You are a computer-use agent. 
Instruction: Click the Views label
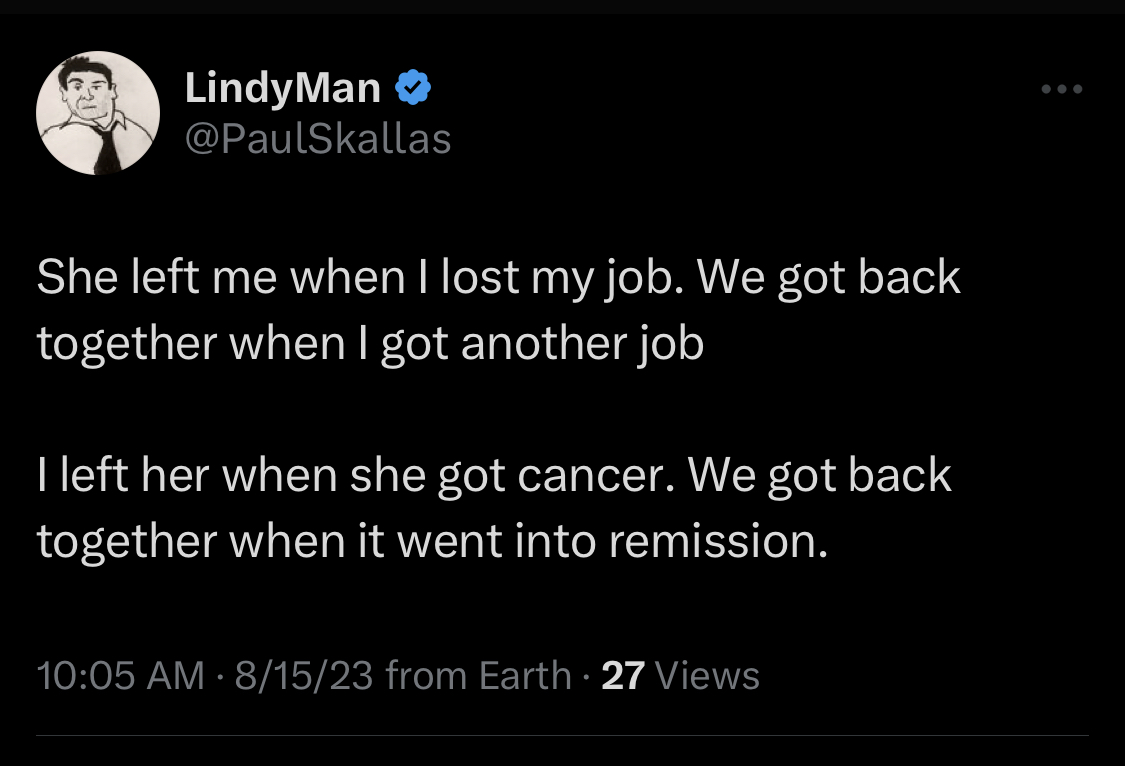tap(707, 676)
